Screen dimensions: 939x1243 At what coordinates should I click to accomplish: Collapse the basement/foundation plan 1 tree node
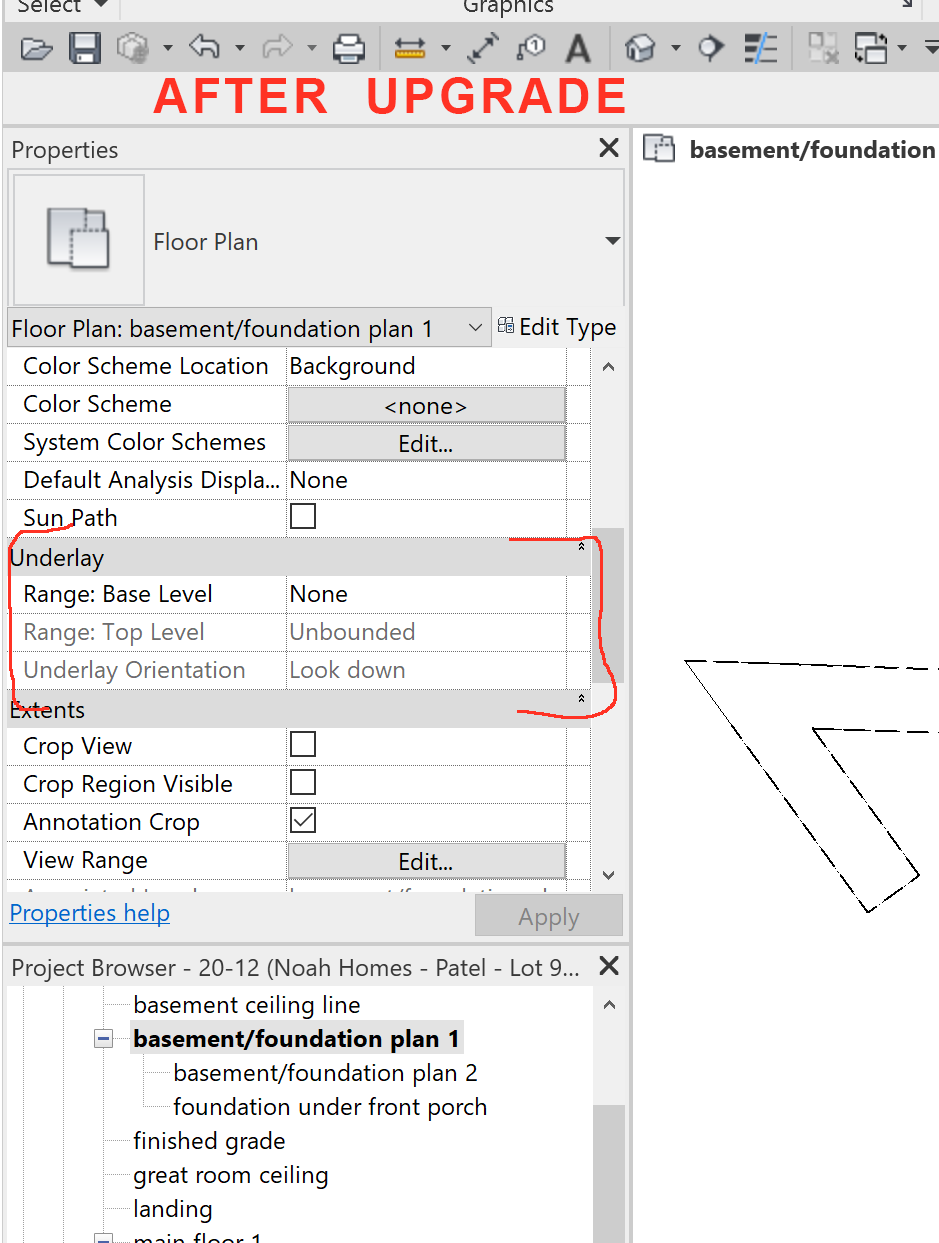point(103,1039)
